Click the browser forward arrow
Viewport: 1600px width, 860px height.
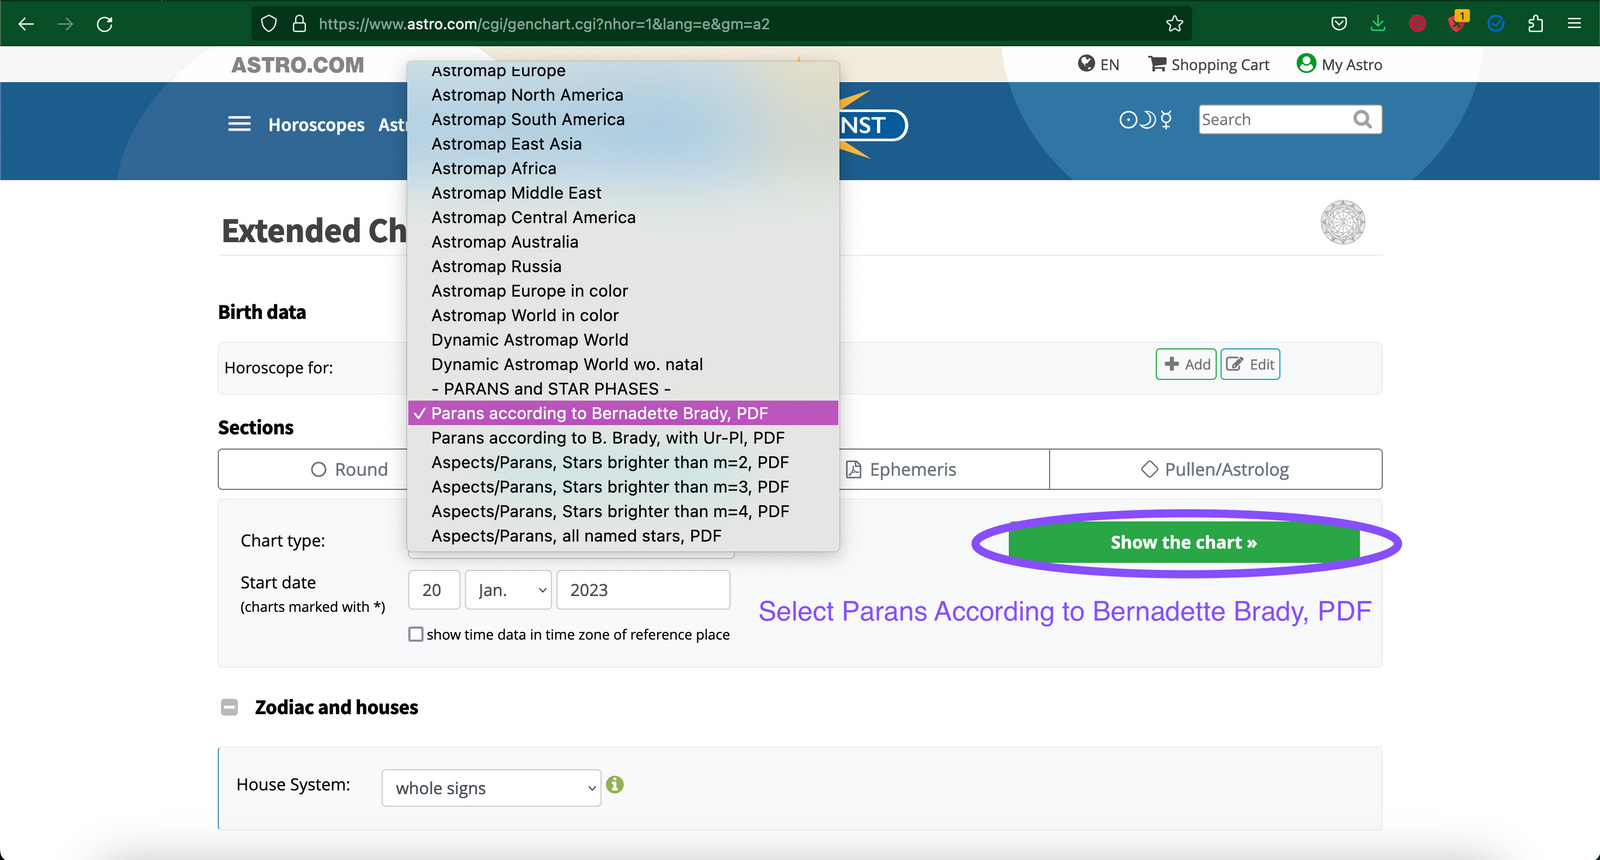click(x=65, y=24)
